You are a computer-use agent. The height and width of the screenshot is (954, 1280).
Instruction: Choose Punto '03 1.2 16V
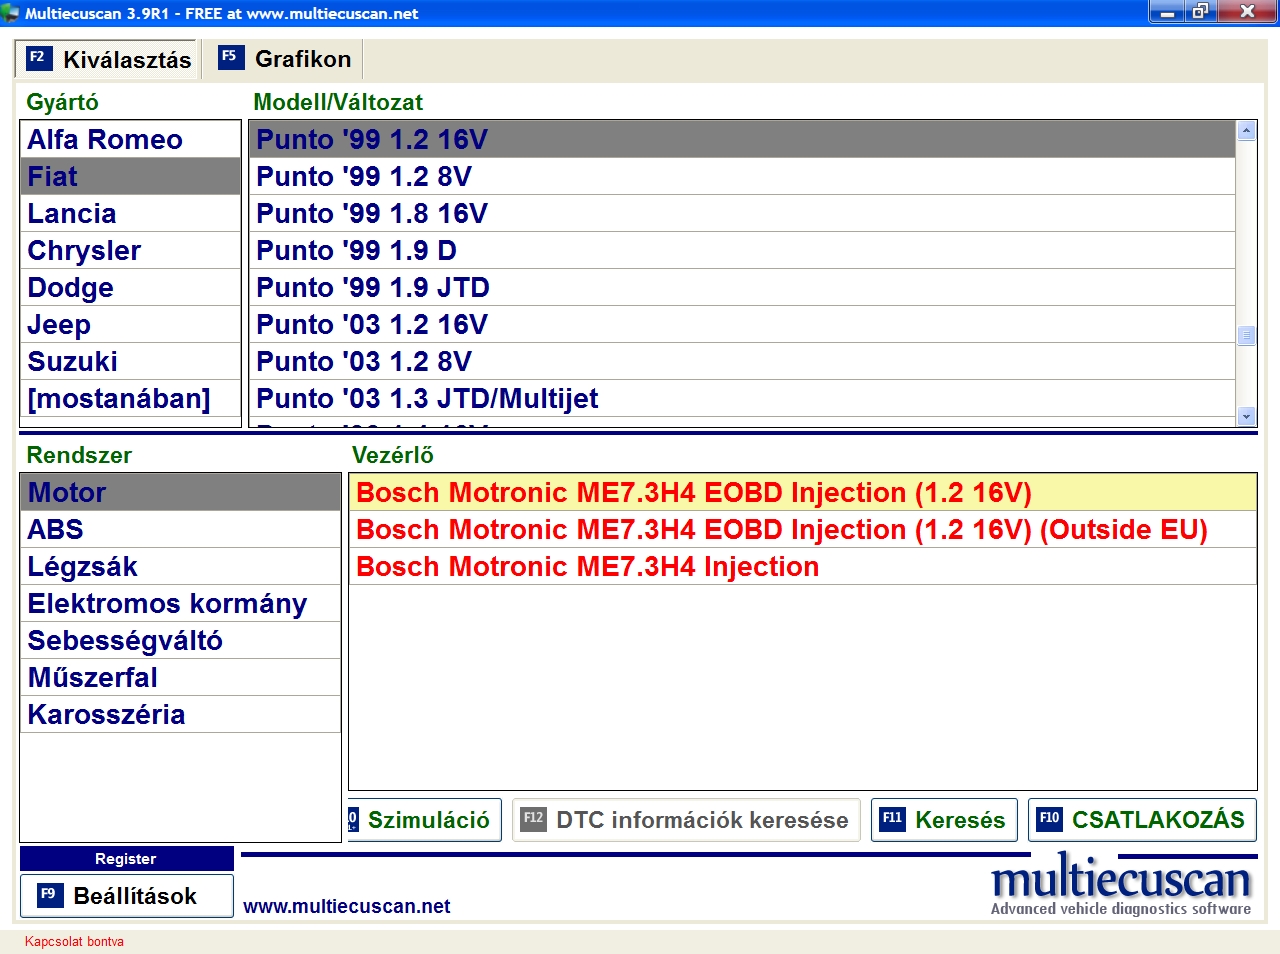tap(742, 325)
